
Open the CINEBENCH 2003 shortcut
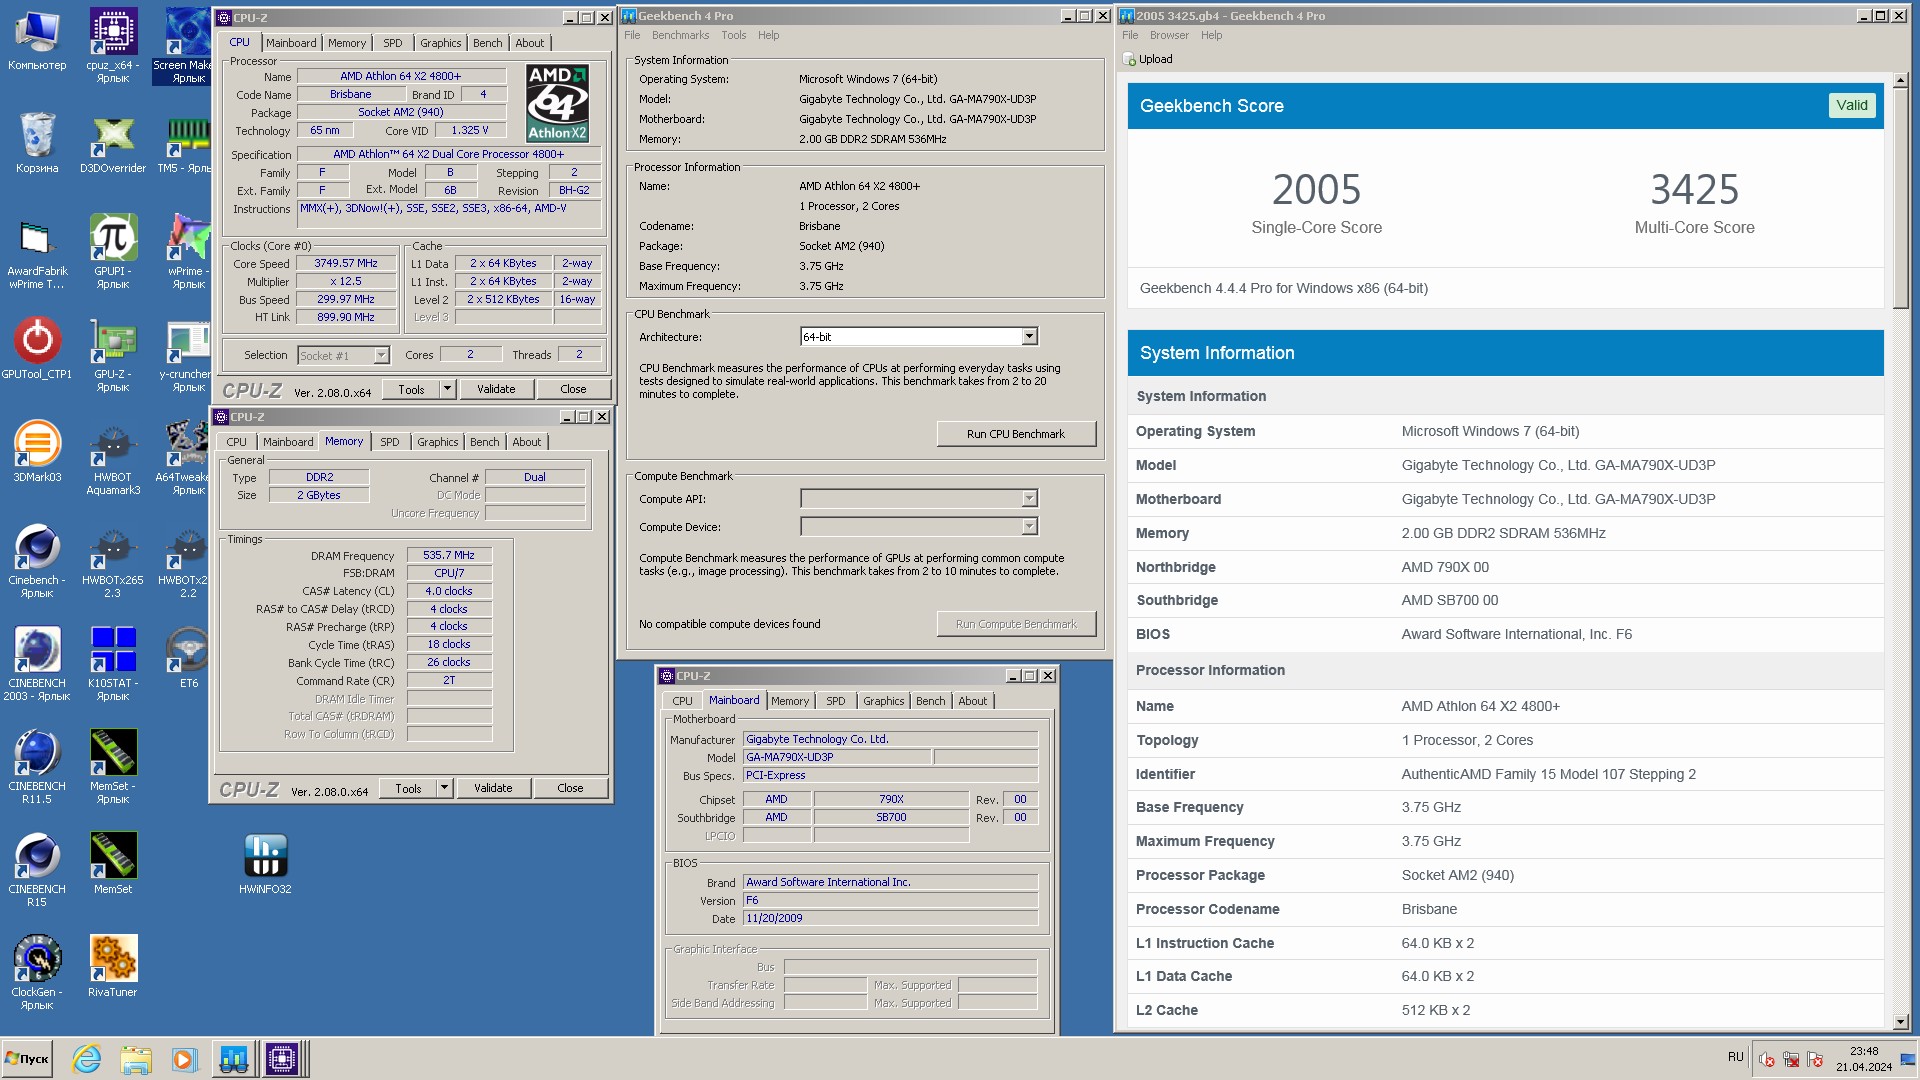(x=37, y=664)
